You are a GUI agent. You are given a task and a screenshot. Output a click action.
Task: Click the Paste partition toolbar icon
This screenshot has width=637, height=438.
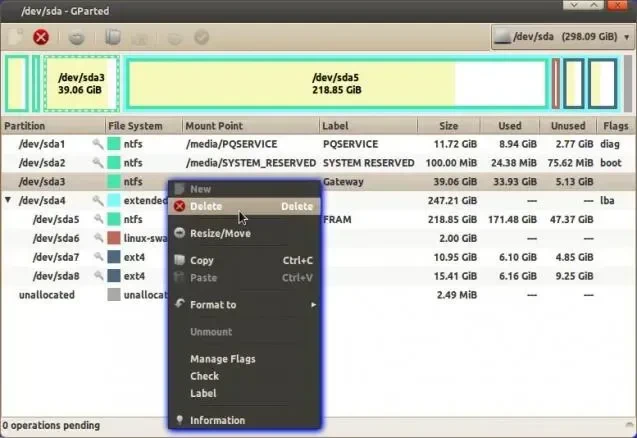(139, 38)
